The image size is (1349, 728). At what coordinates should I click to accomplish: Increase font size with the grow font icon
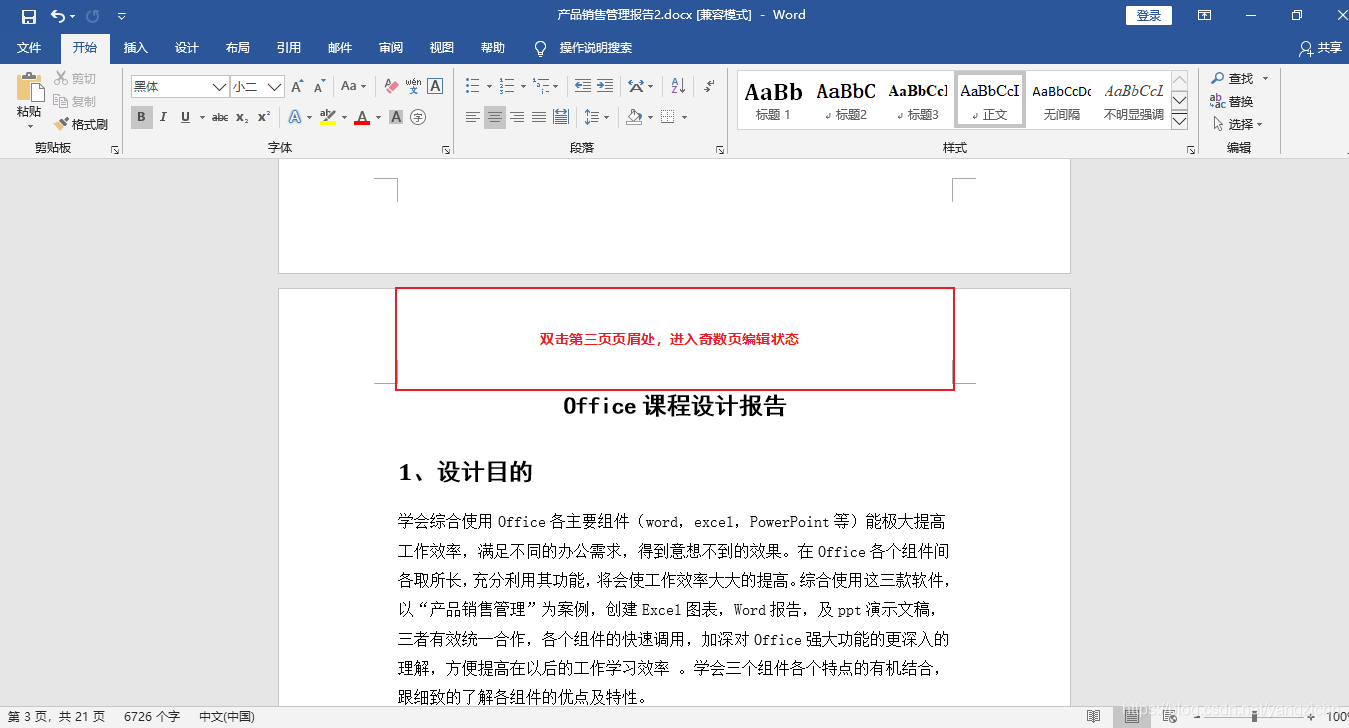pos(297,87)
